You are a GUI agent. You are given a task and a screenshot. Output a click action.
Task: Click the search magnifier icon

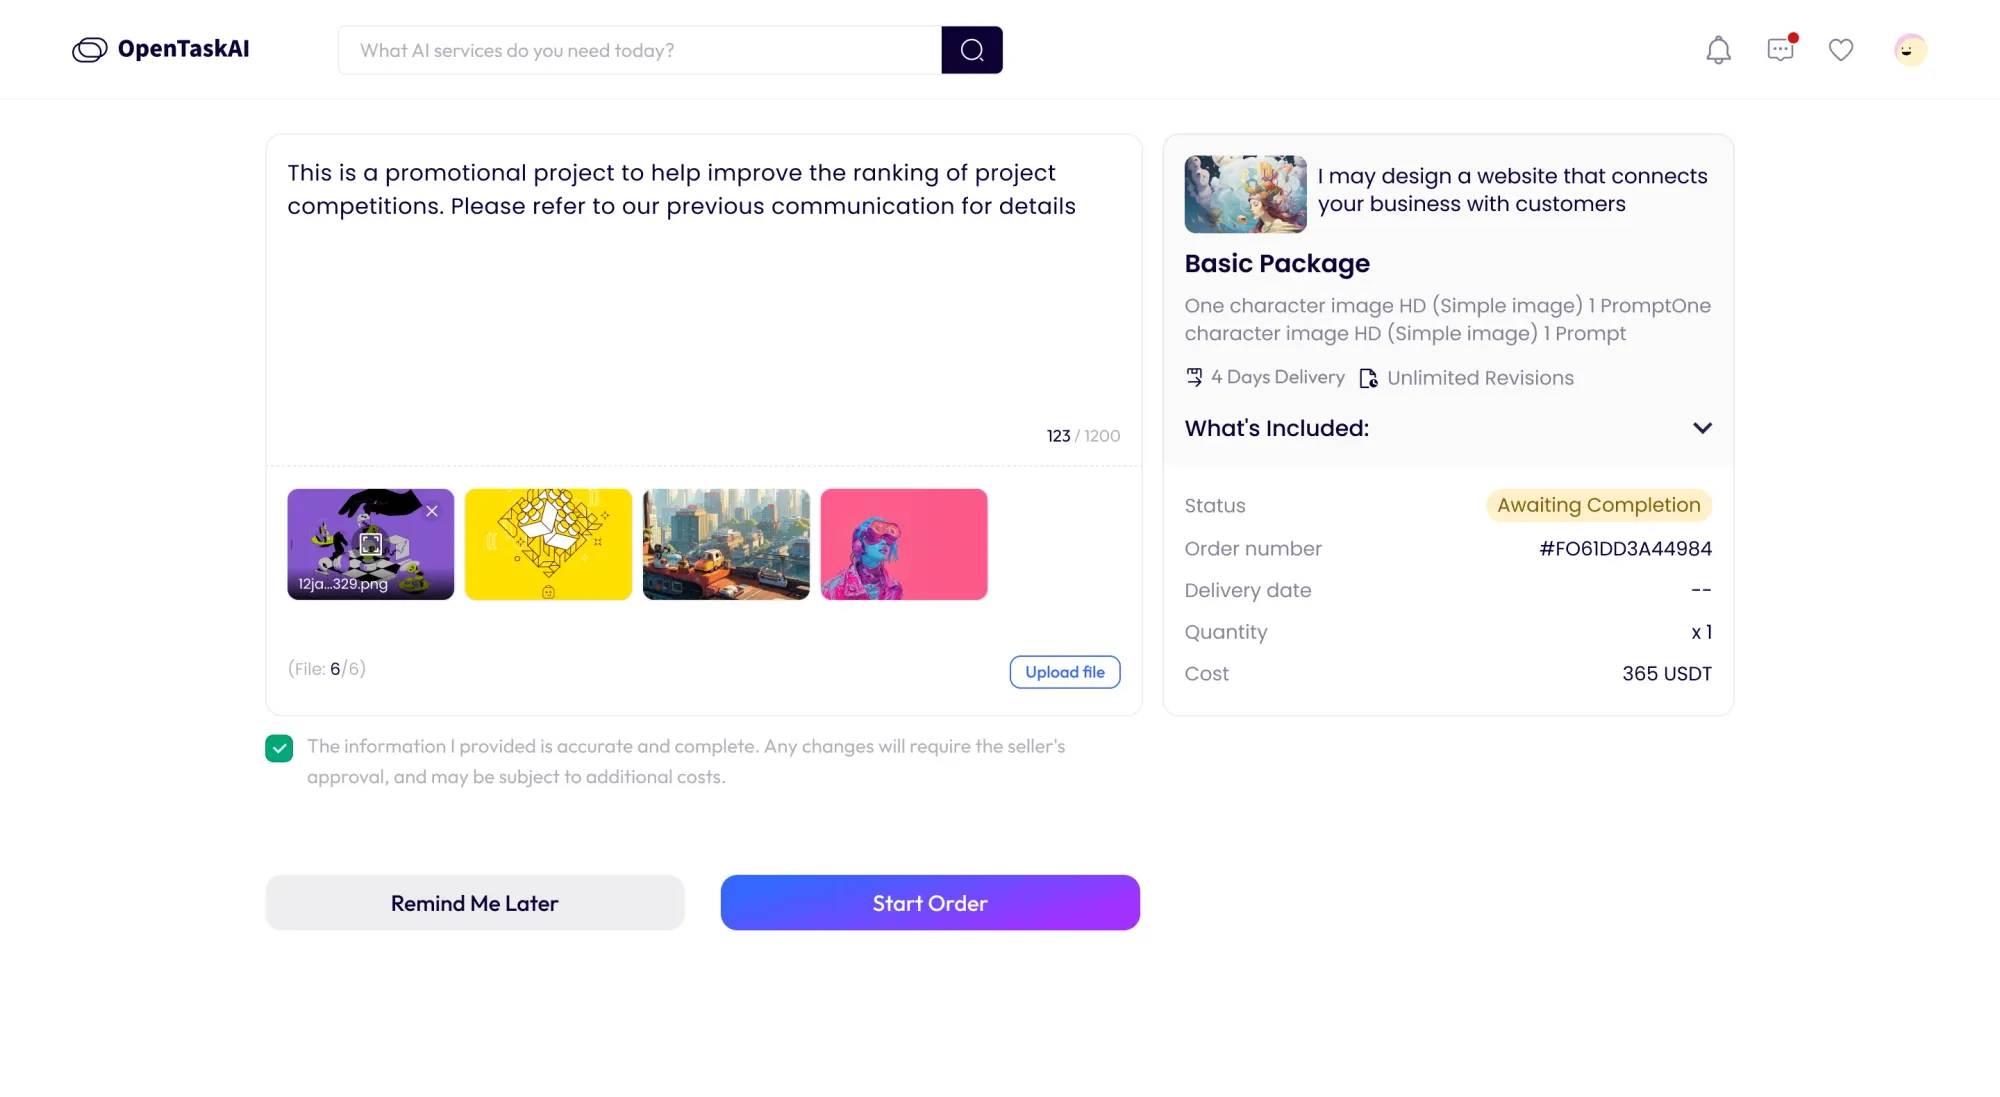970,49
